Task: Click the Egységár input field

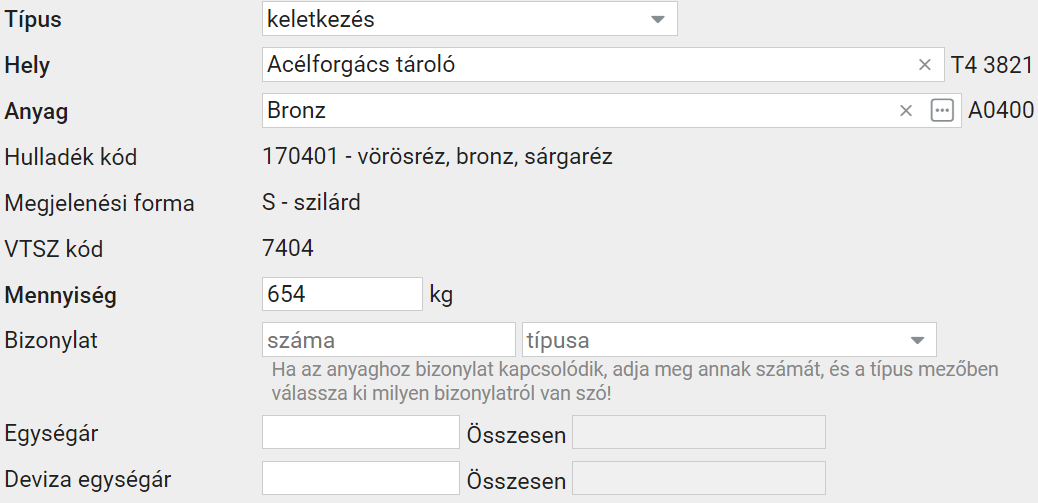Action: point(361,432)
